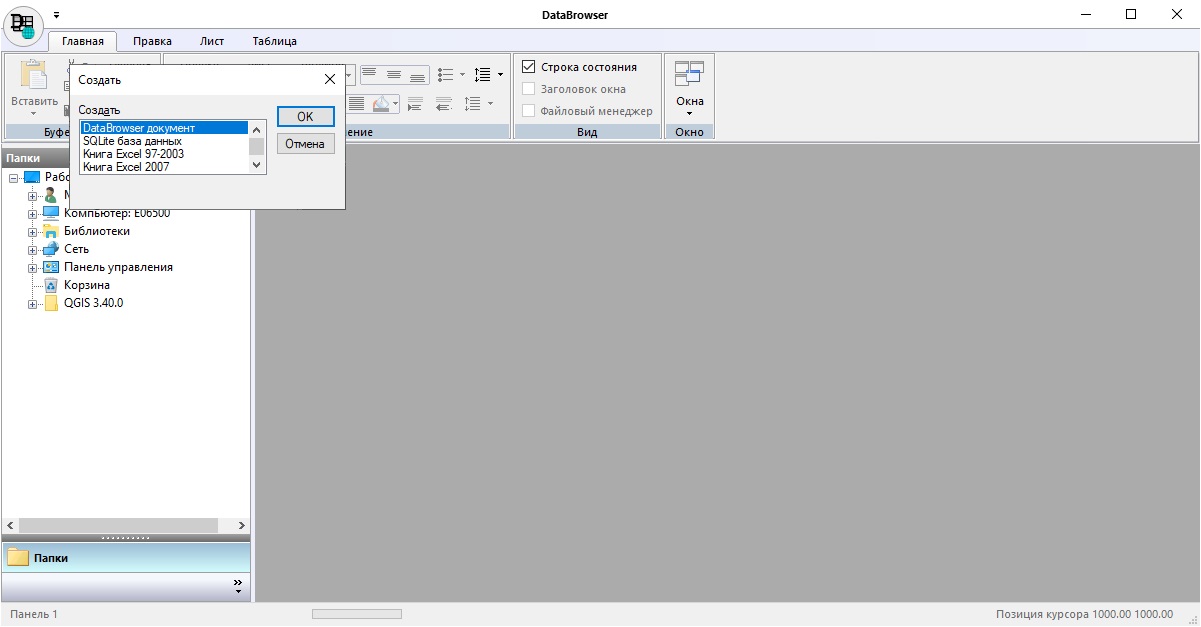Screen dimensions: 1201x627
Task: Toggle the Файловый менеджер checkbox
Action: coord(529,111)
